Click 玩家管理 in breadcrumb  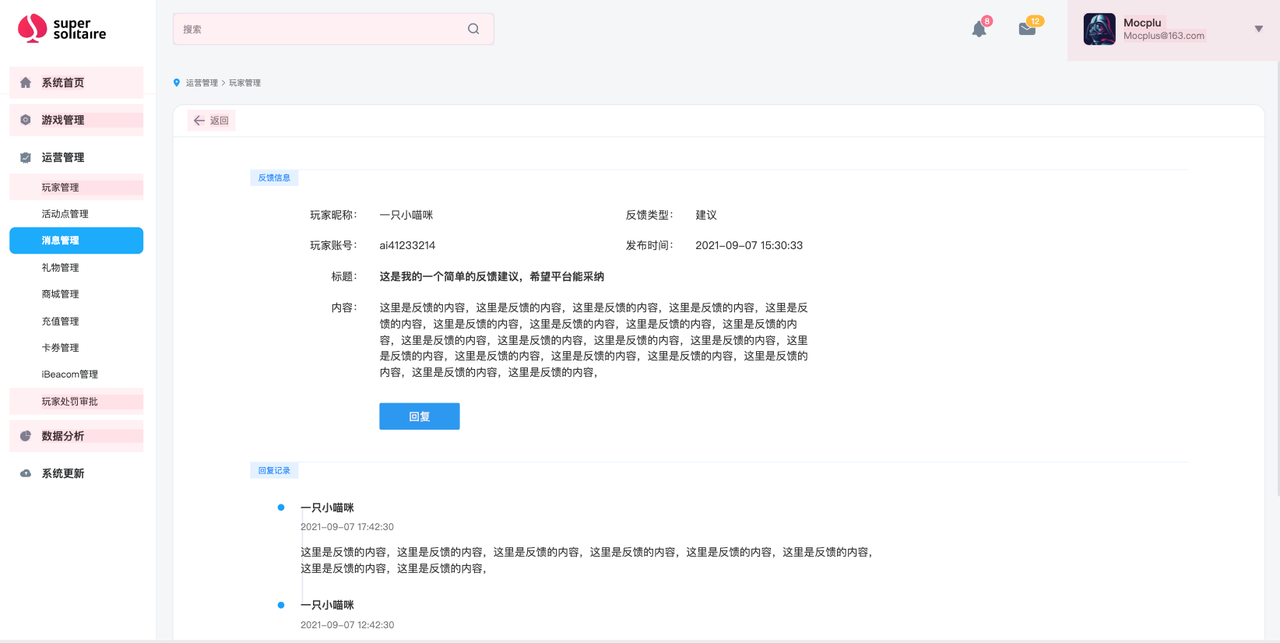[x=245, y=83]
